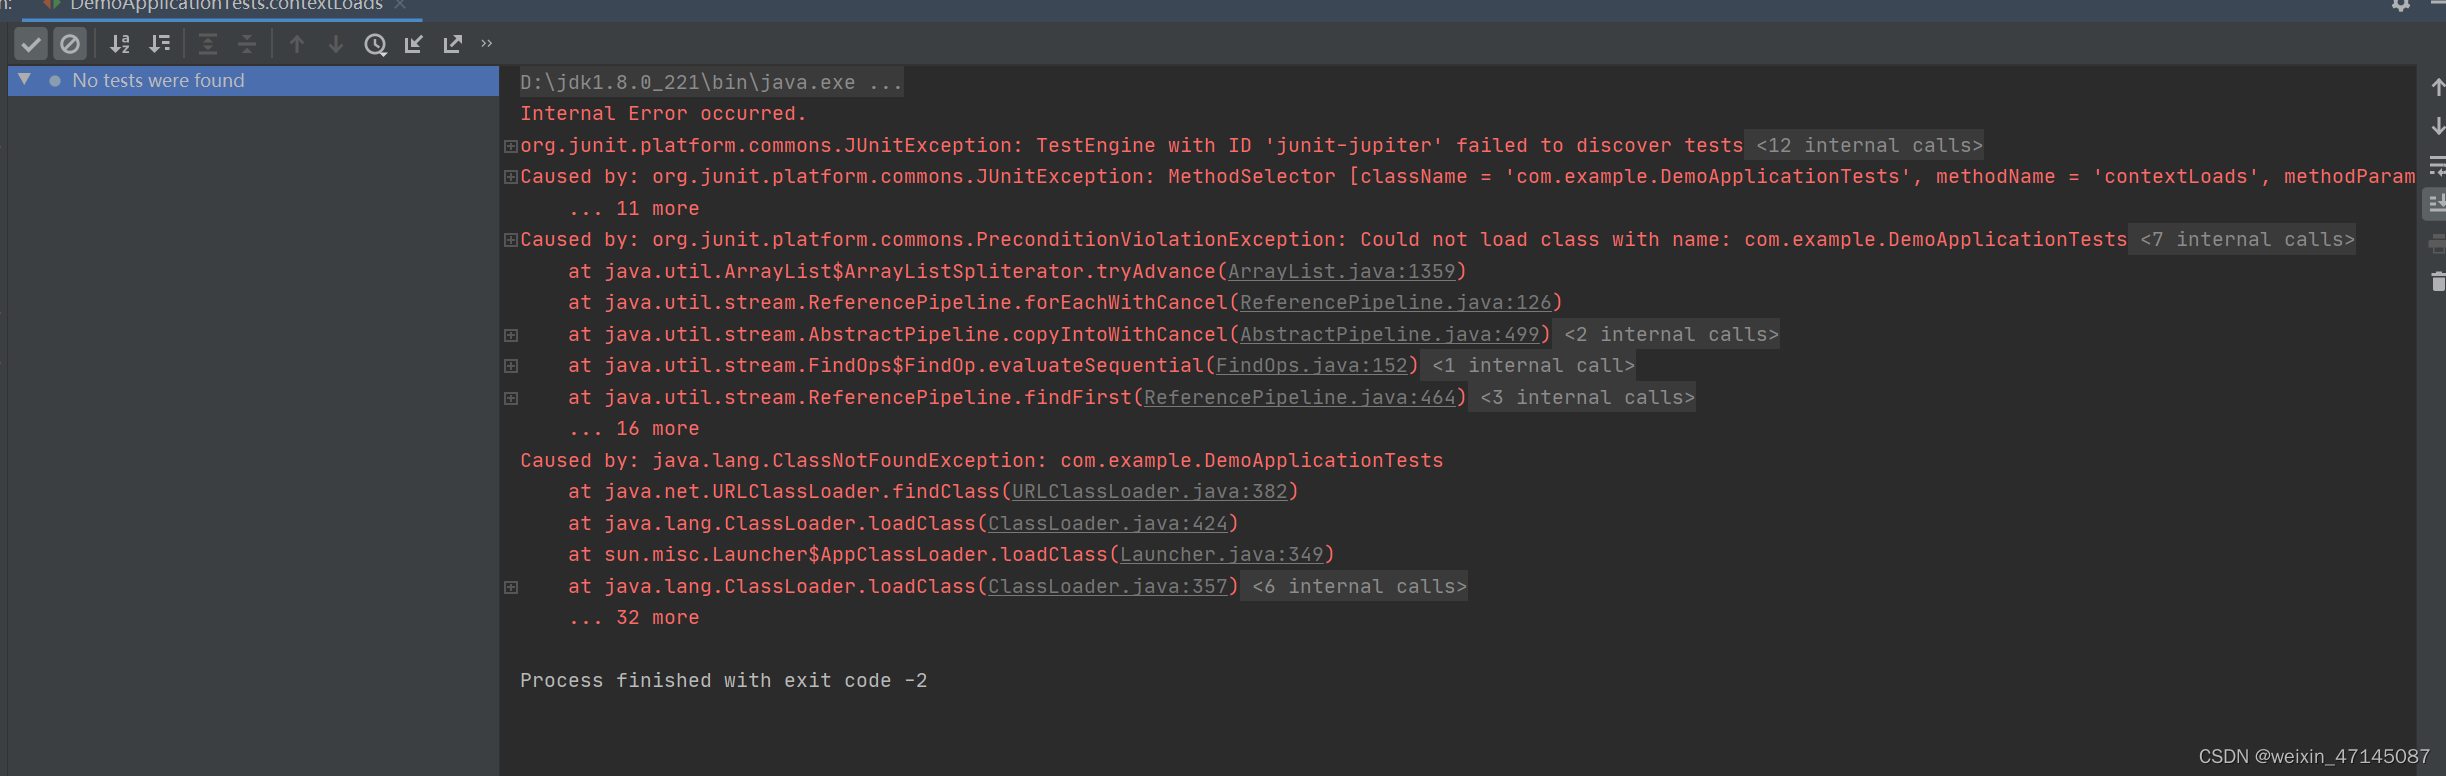Open the ReferencePipeline.java:464 link
The image size is (2446, 776).
(1300, 398)
